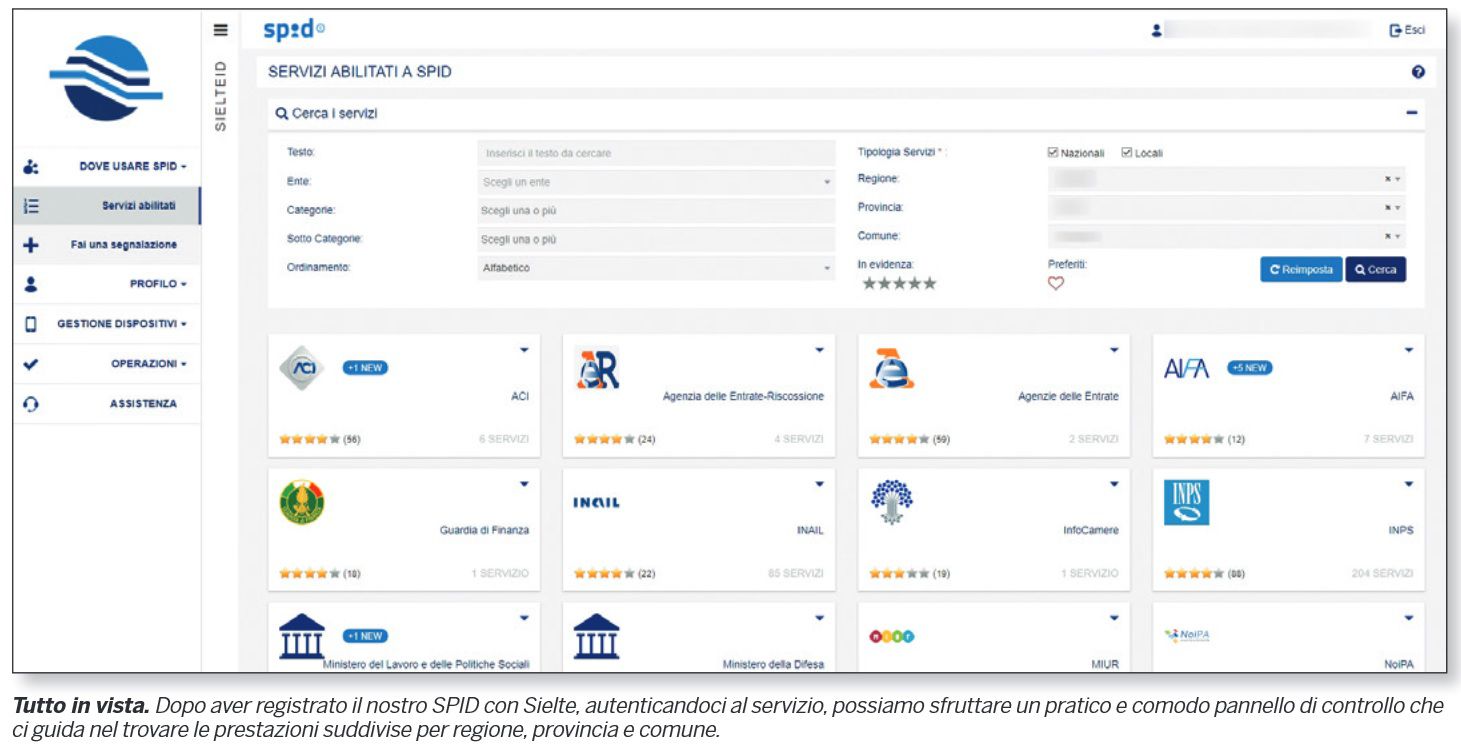Click the star rating of INPS card
The image size is (1461, 748).
tap(1193, 574)
